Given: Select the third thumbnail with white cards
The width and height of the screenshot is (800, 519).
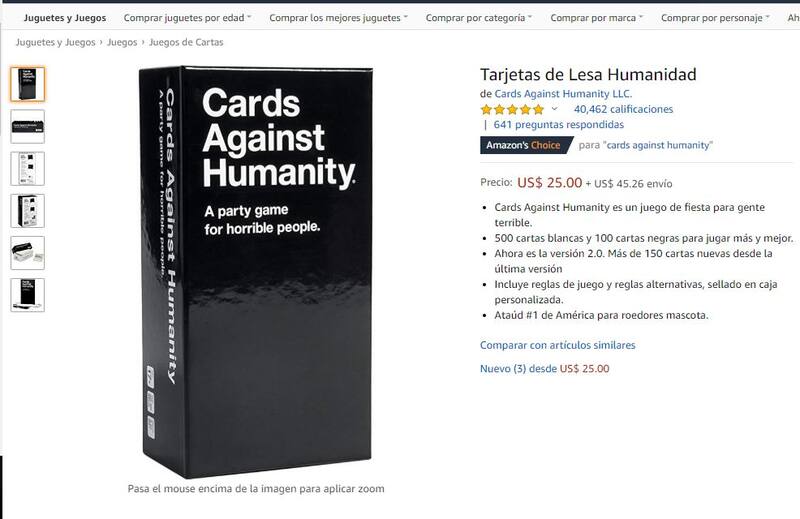Looking at the screenshot, I should [x=28, y=169].
